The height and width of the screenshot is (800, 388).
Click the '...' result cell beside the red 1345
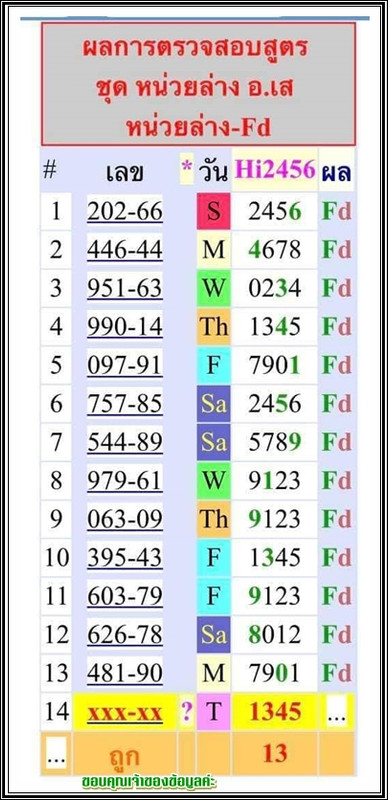click(x=336, y=713)
